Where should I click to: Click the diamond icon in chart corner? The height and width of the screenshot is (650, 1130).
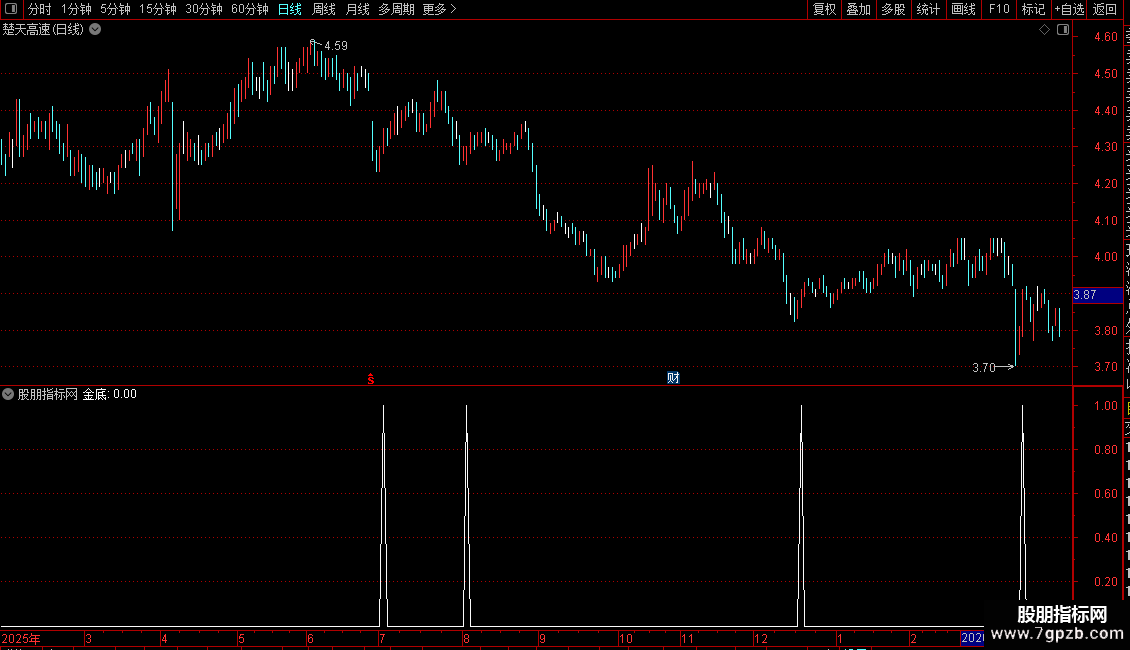tap(1044, 30)
